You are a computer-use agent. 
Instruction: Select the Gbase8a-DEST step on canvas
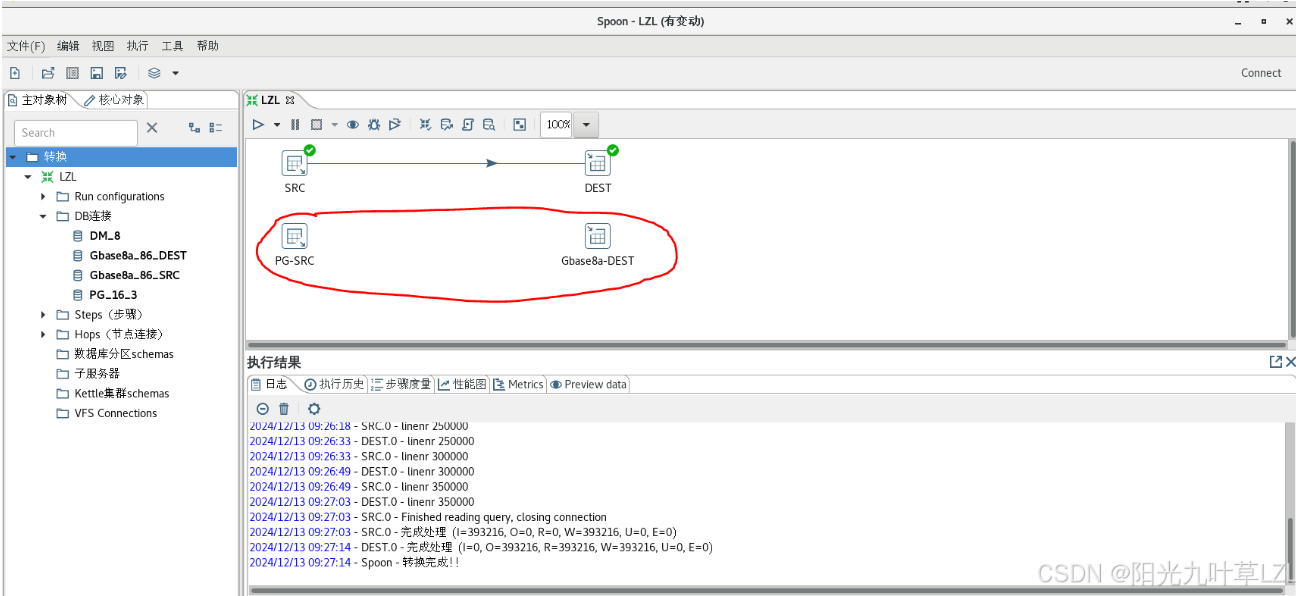(x=598, y=236)
